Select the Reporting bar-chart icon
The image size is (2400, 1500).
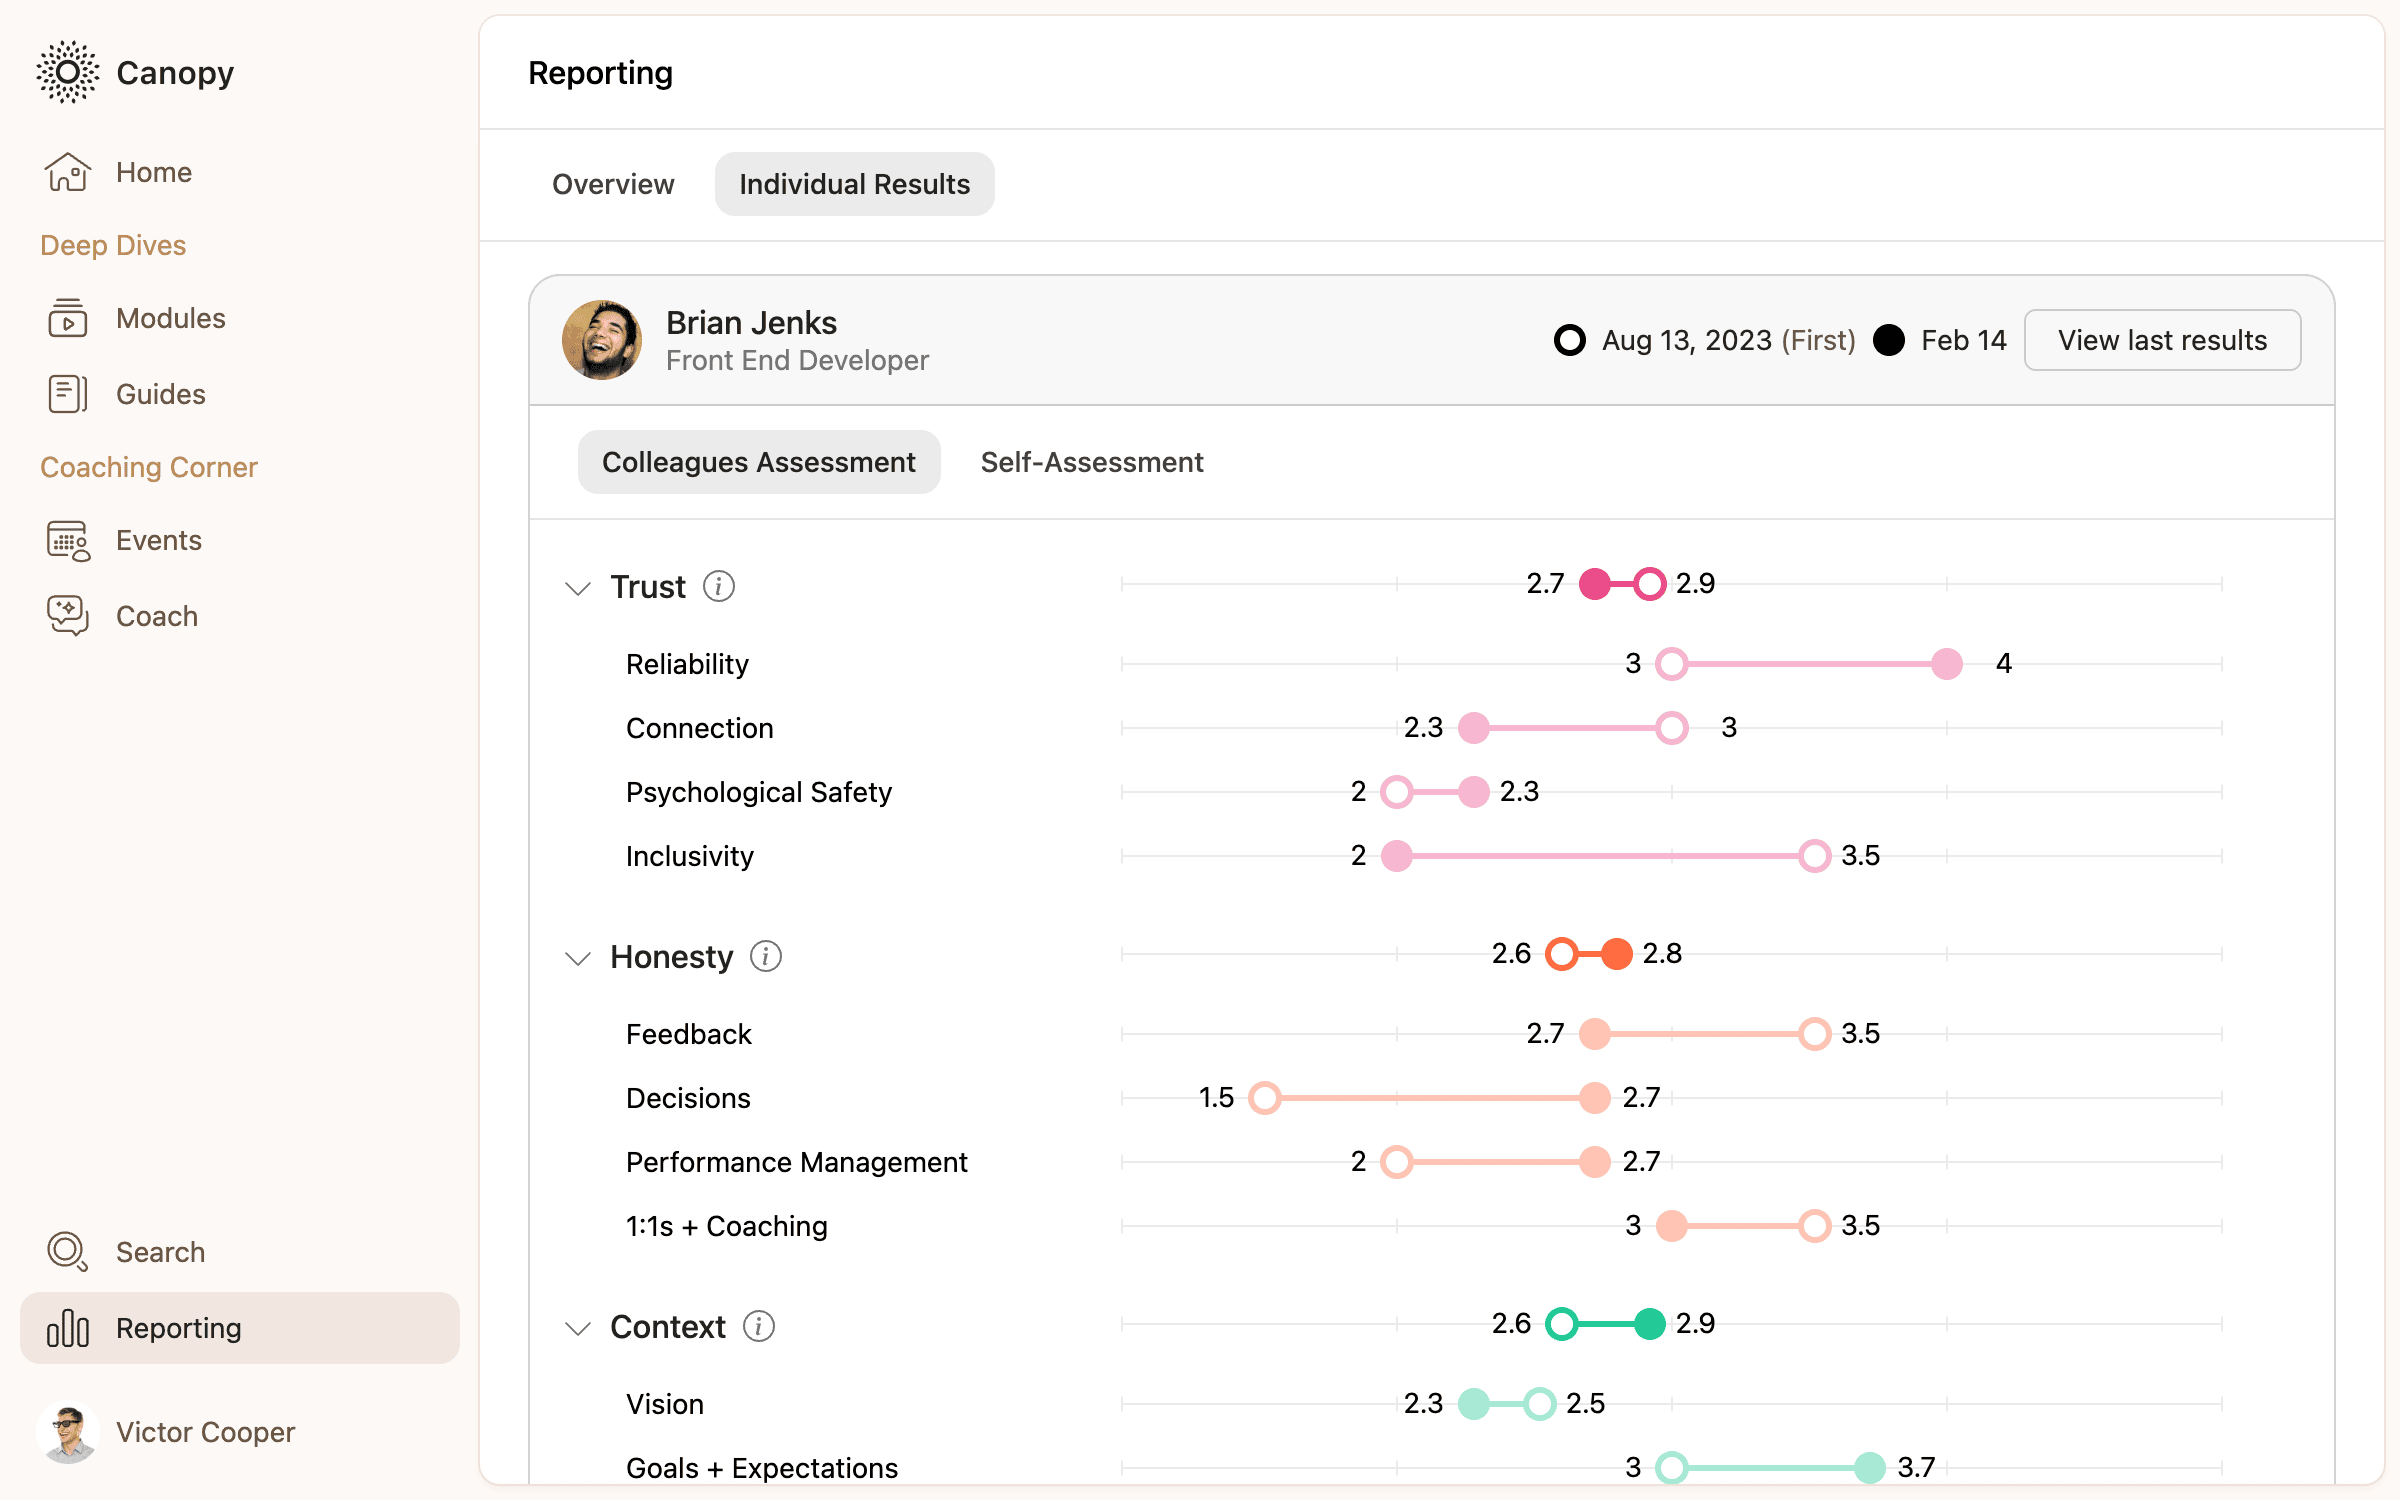click(x=67, y=1328)
